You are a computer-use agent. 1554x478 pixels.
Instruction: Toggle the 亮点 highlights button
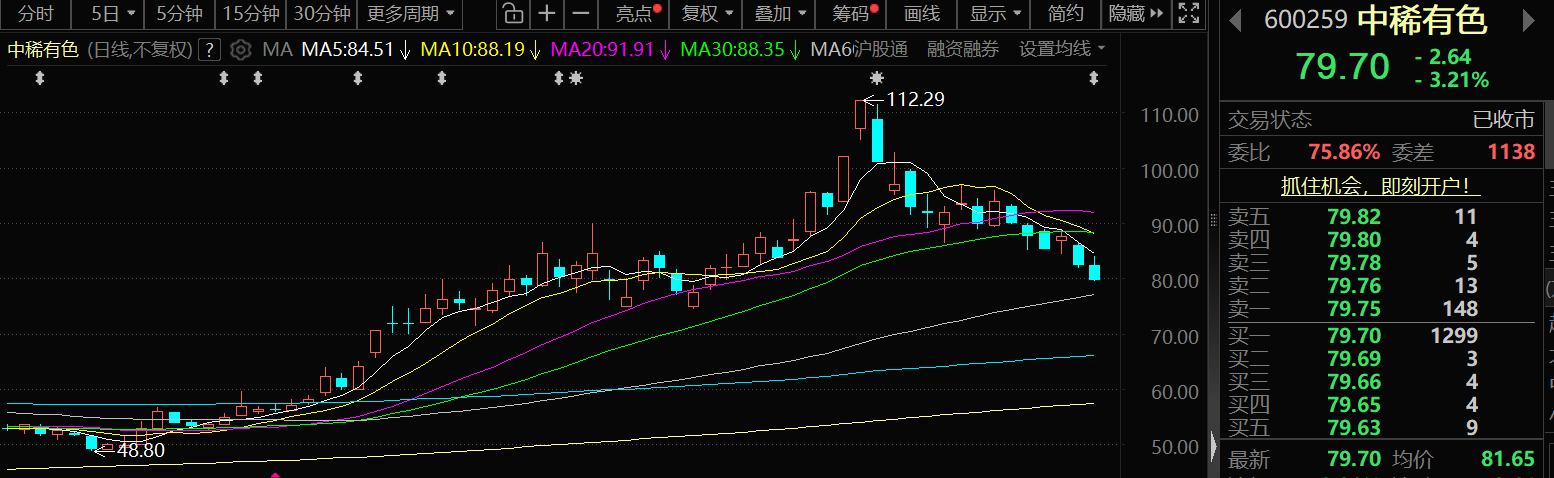pyautogui.click(x=636, y=14)
